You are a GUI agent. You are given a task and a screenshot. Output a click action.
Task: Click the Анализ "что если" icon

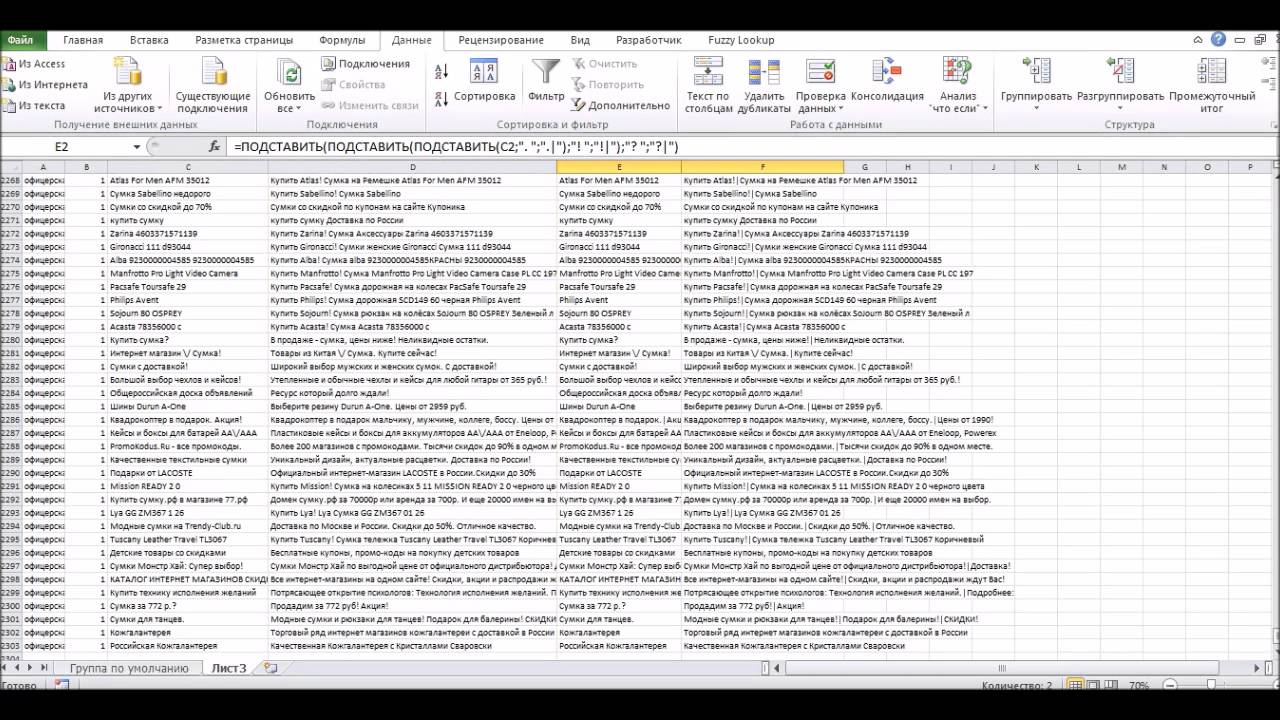point(957,72)
